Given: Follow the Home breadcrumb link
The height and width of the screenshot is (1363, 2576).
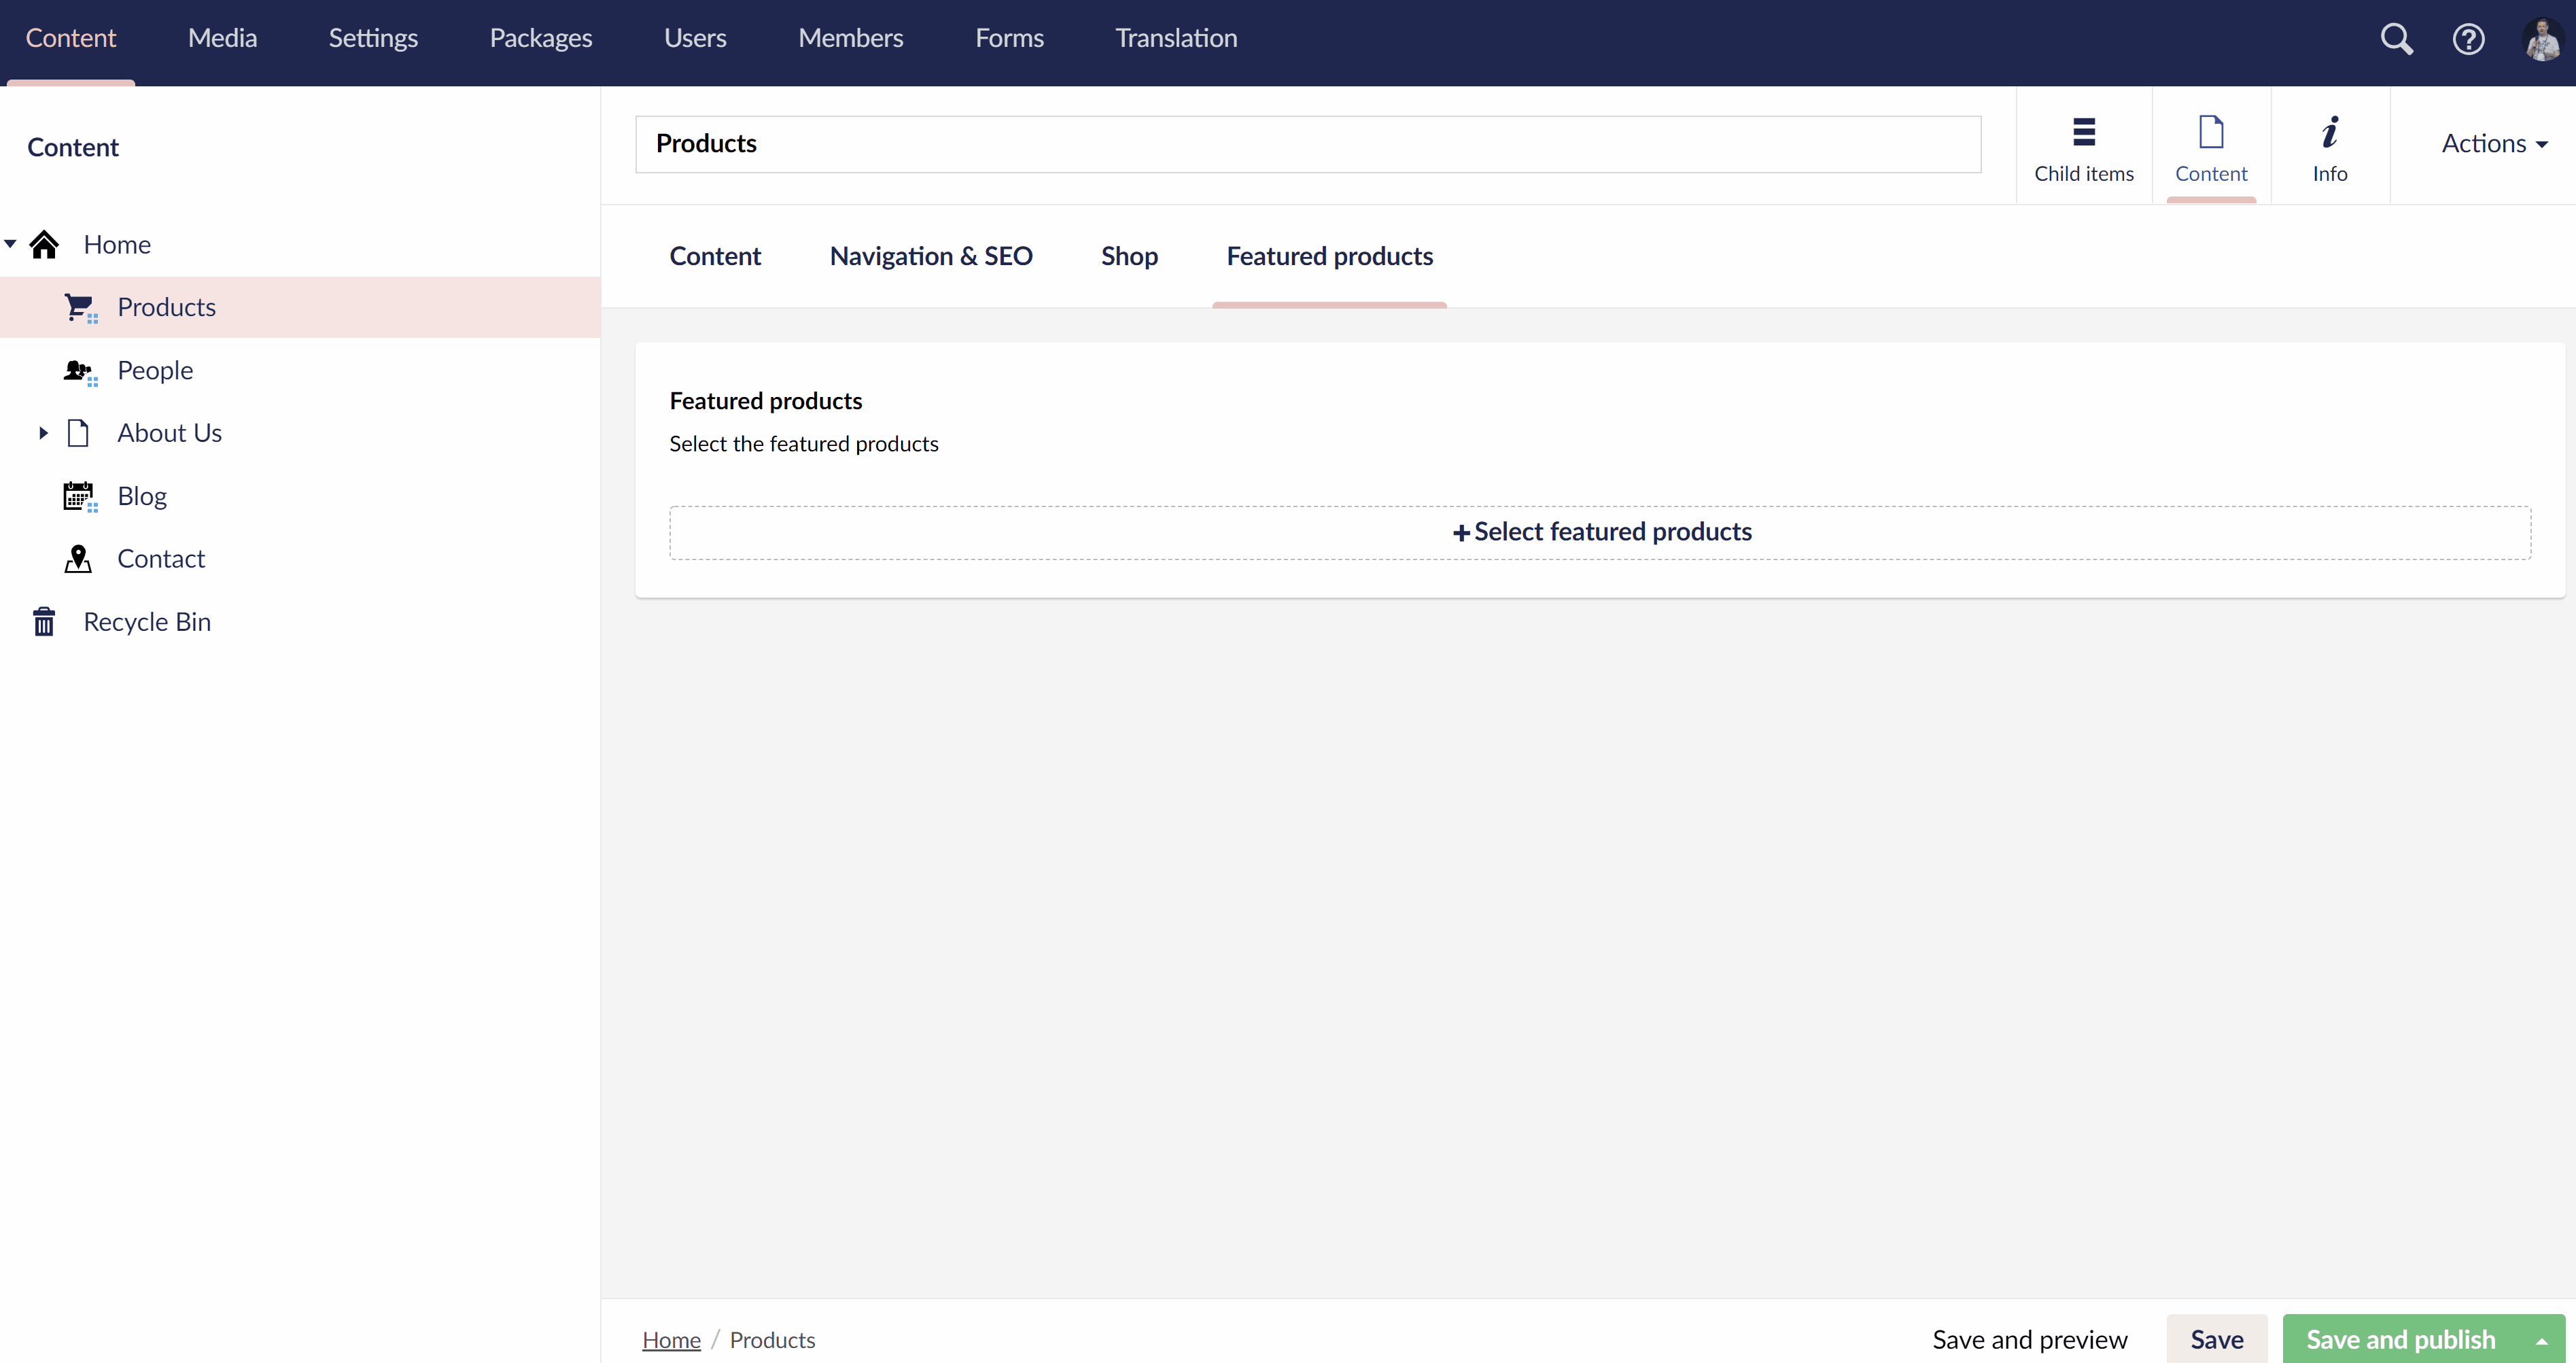Looking at the screenshot, I should coord(671,1340).
